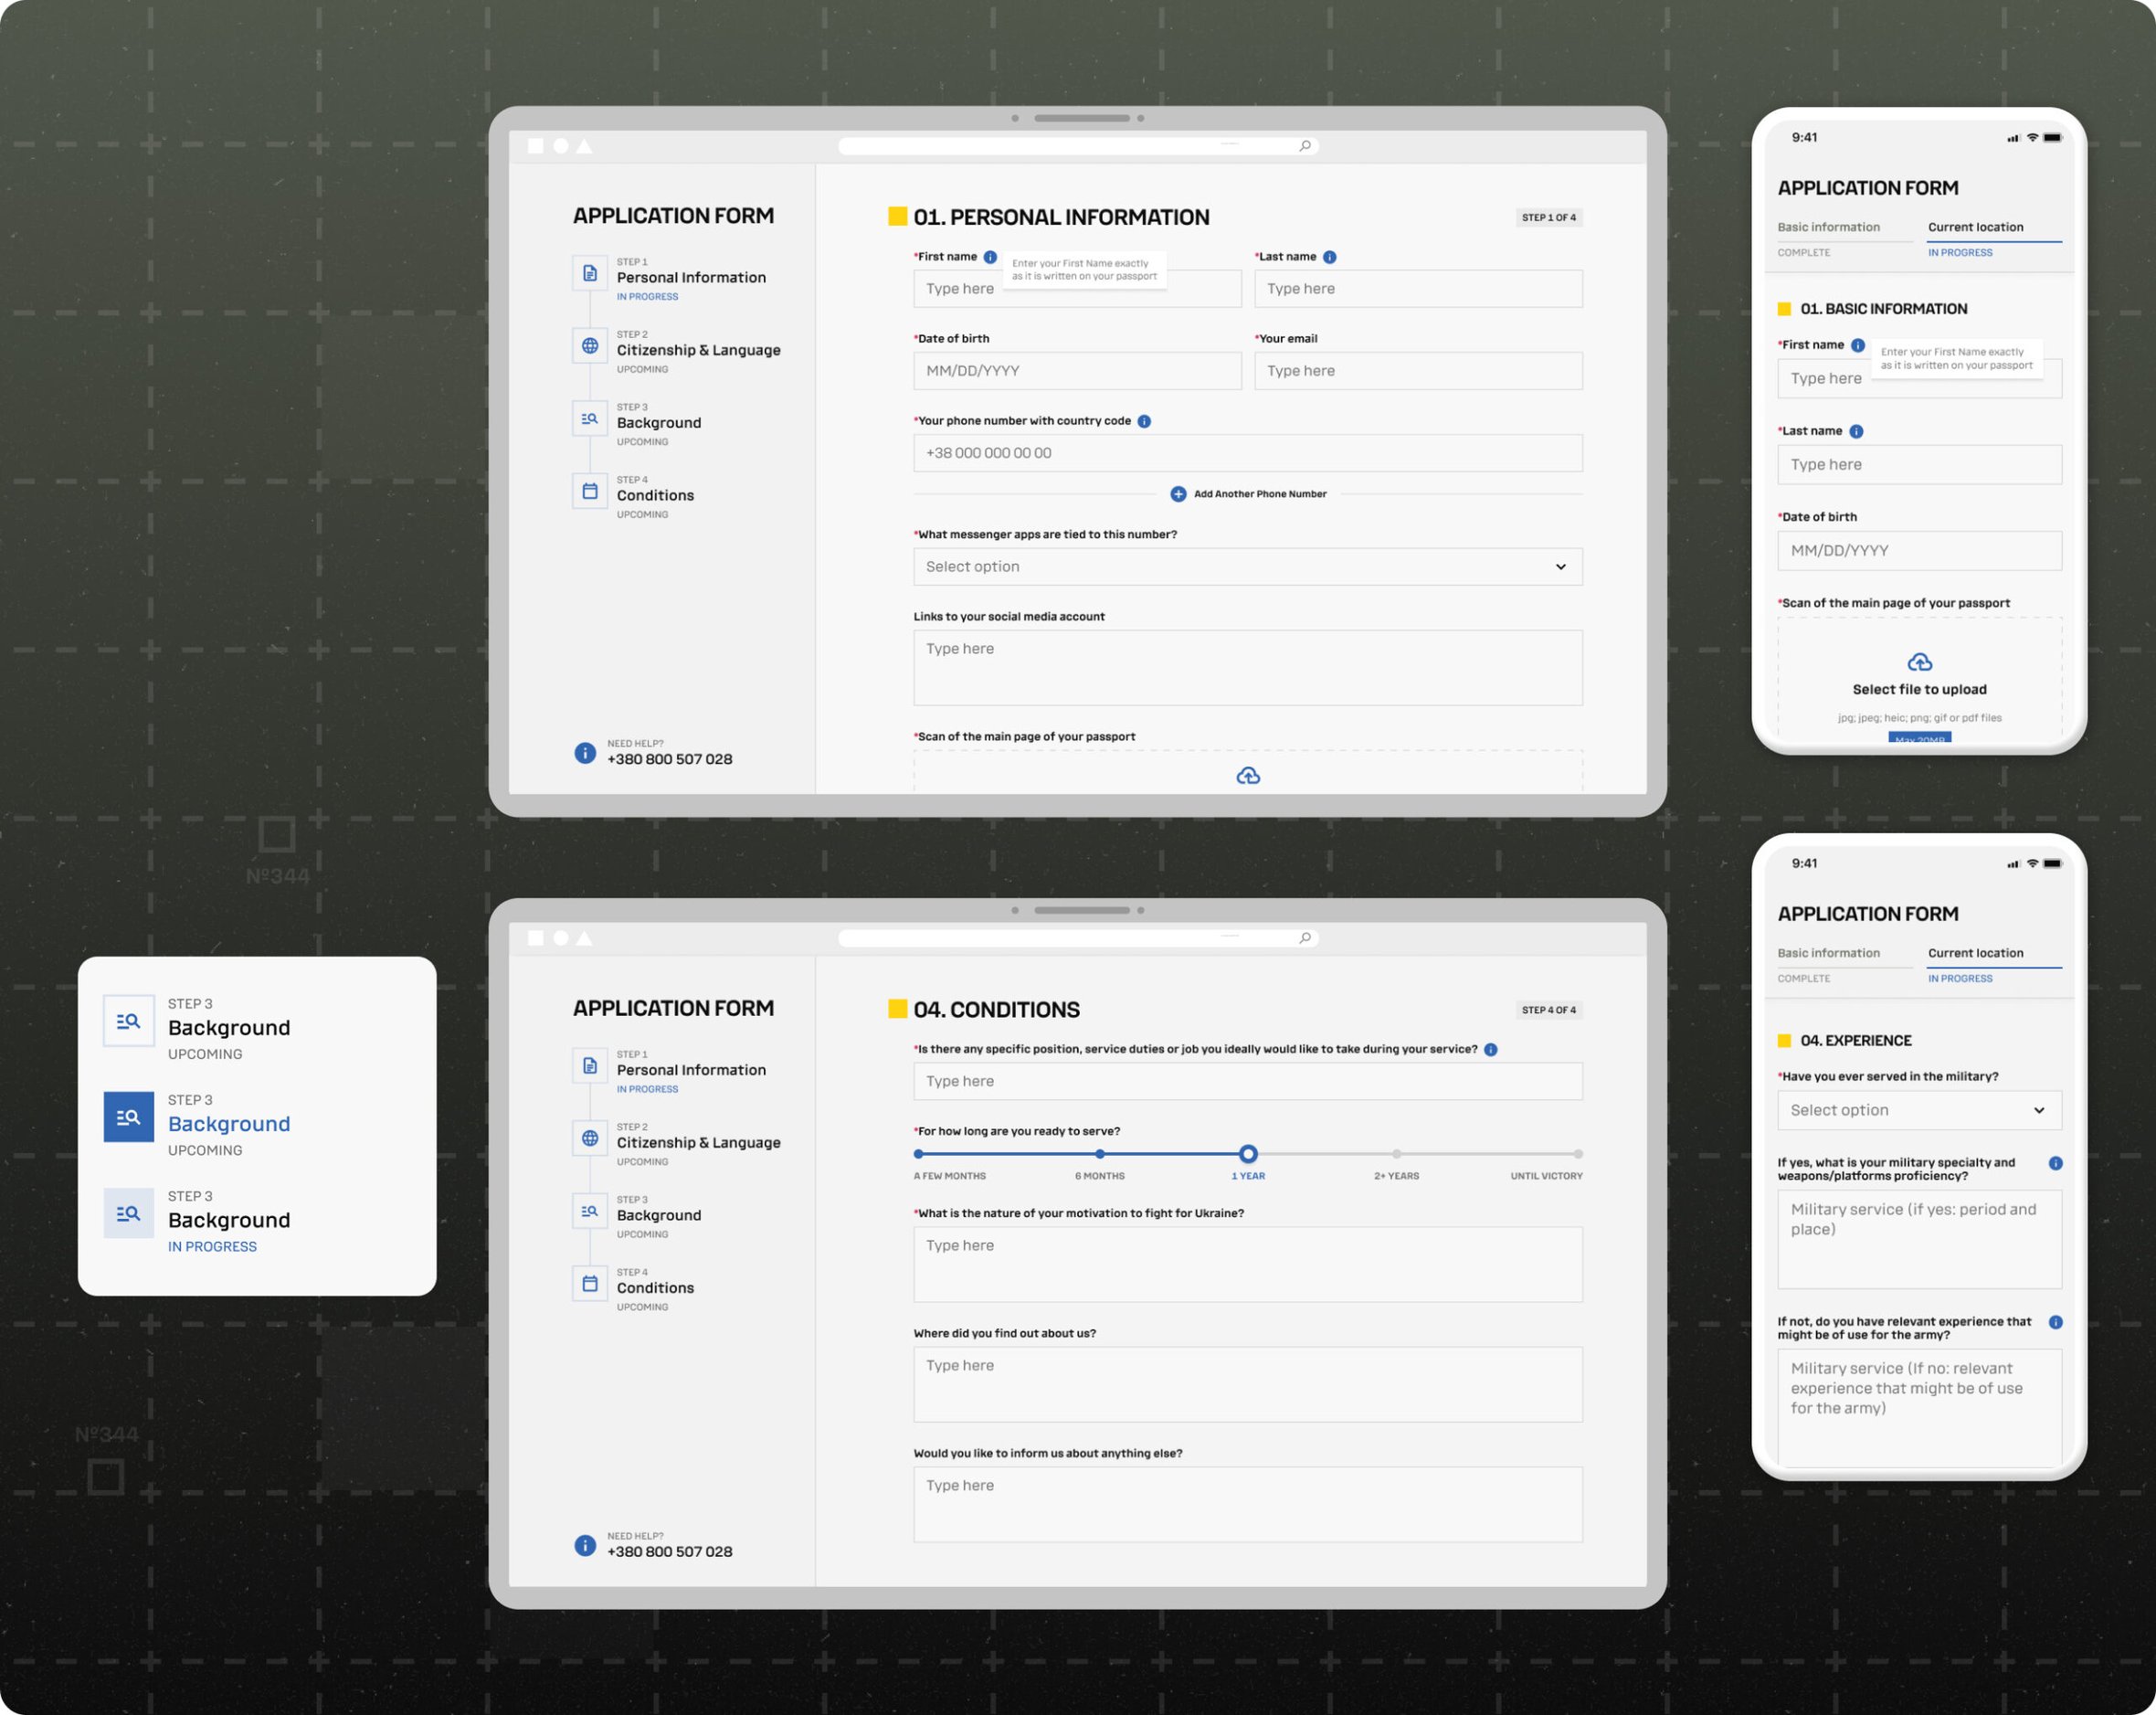The image size is (2156, 1715).
Task: Click the phone number country code info icon
Action: pos(1144,421)
